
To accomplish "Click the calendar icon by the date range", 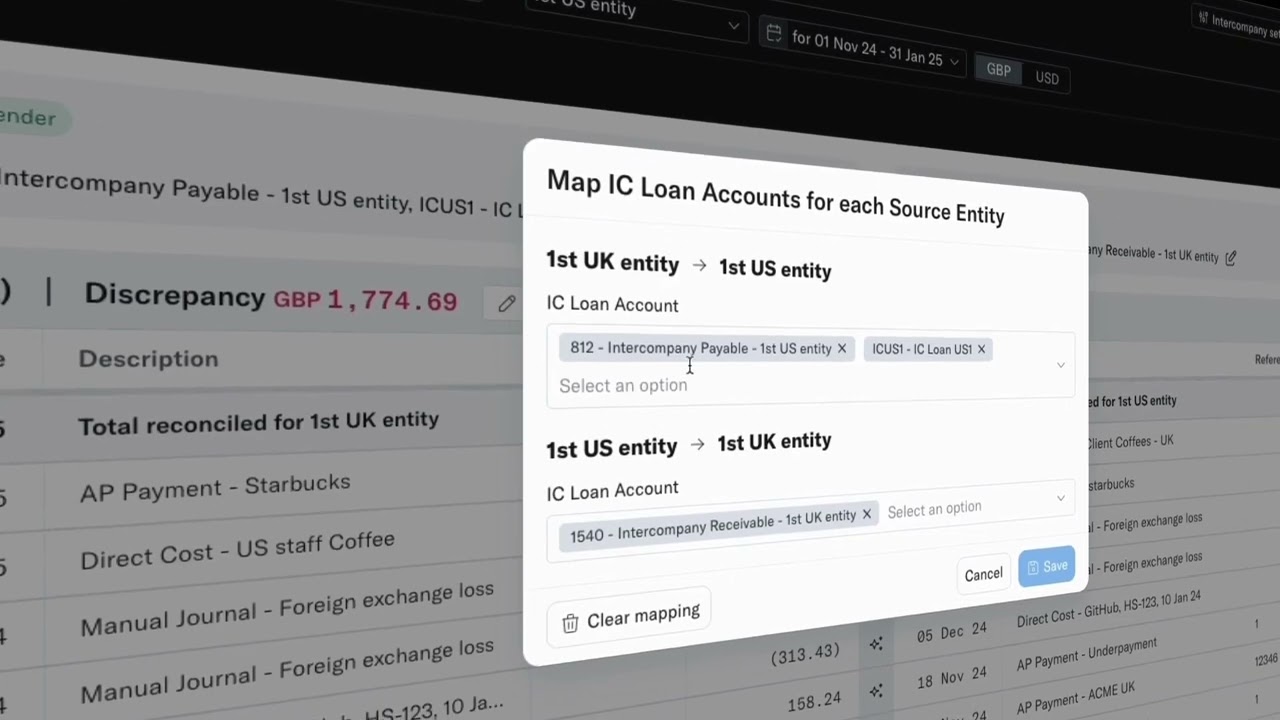I will click(774, 33).
